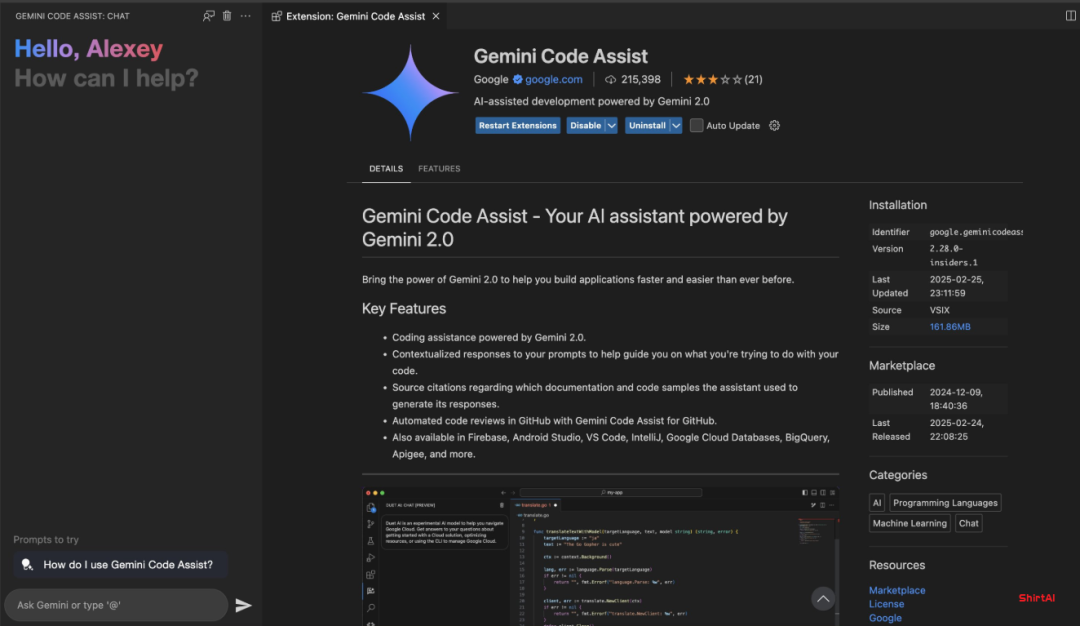Open the Marketplace resource link
The height and width of the screenshot is (626, 1080).
897,590
